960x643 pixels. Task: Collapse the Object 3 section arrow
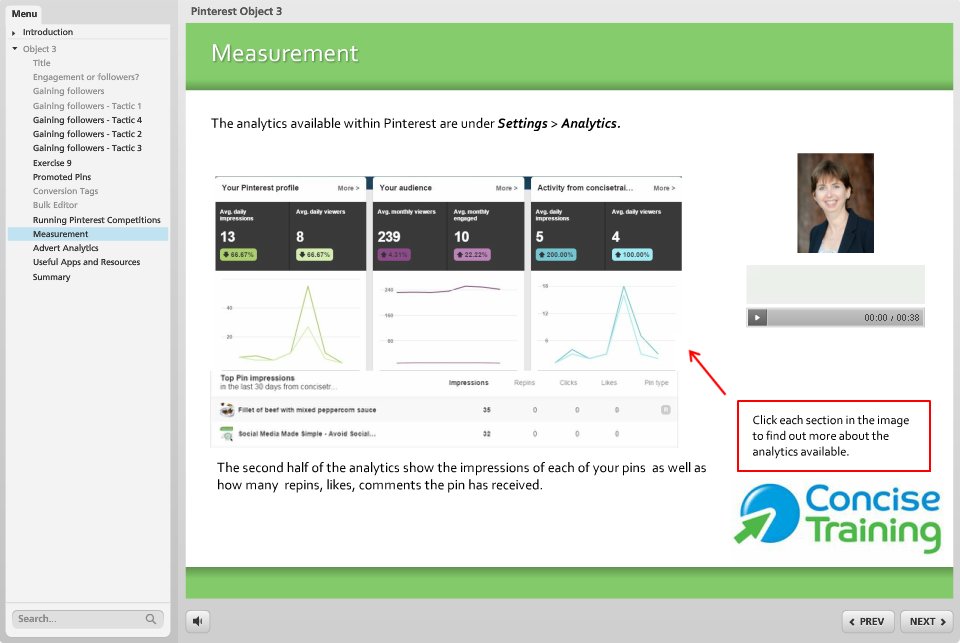coord(14,48)
